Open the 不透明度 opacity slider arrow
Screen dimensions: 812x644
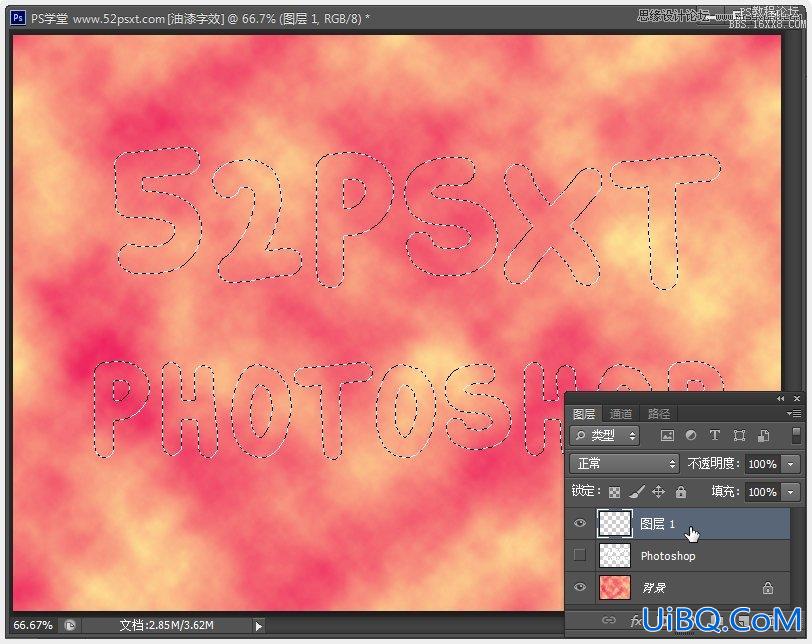coord(791,464)
